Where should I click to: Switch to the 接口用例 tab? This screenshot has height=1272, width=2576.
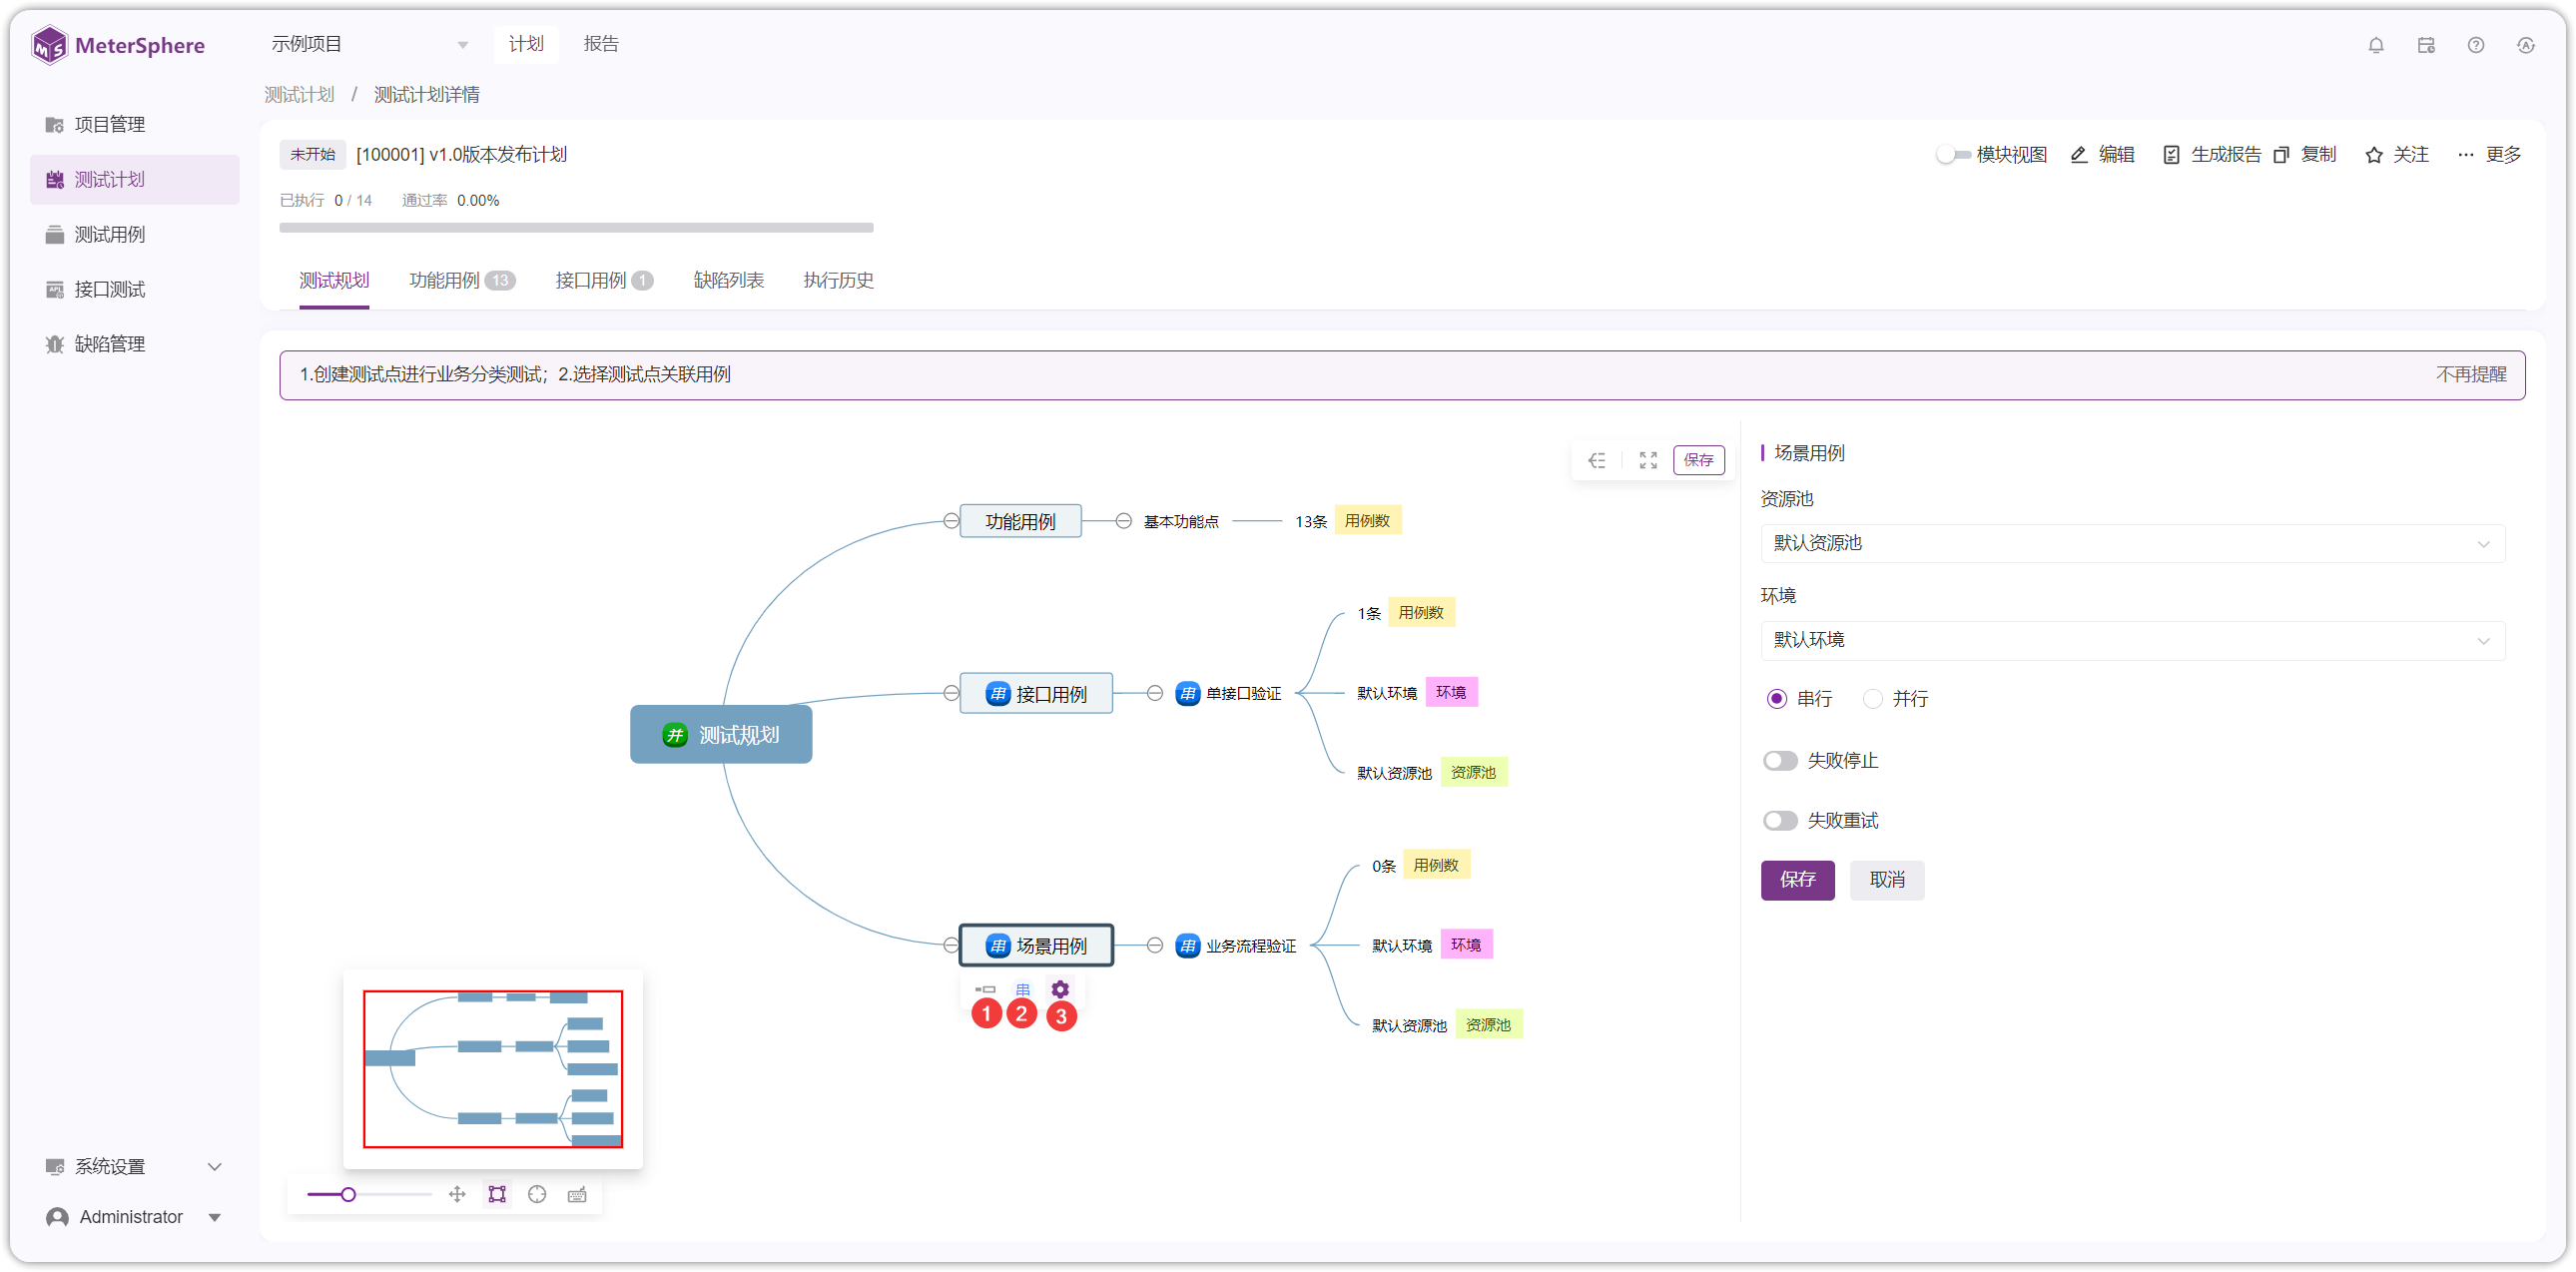coord(604,280)
